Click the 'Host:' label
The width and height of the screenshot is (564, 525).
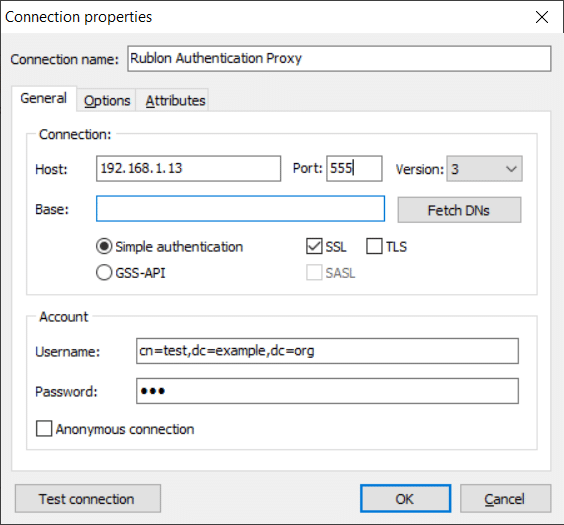pyautogui.click(x=51, y=169)
